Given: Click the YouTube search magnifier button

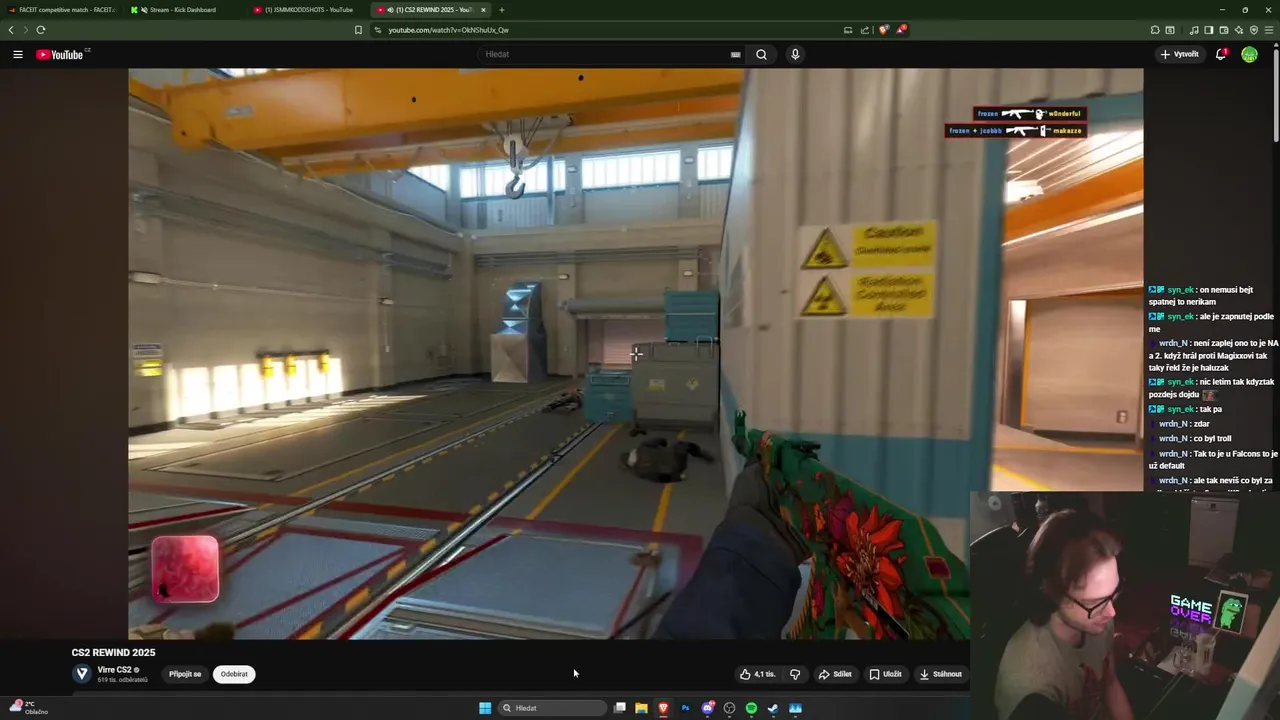Looking at the screenshot, I should coord(761,54).
